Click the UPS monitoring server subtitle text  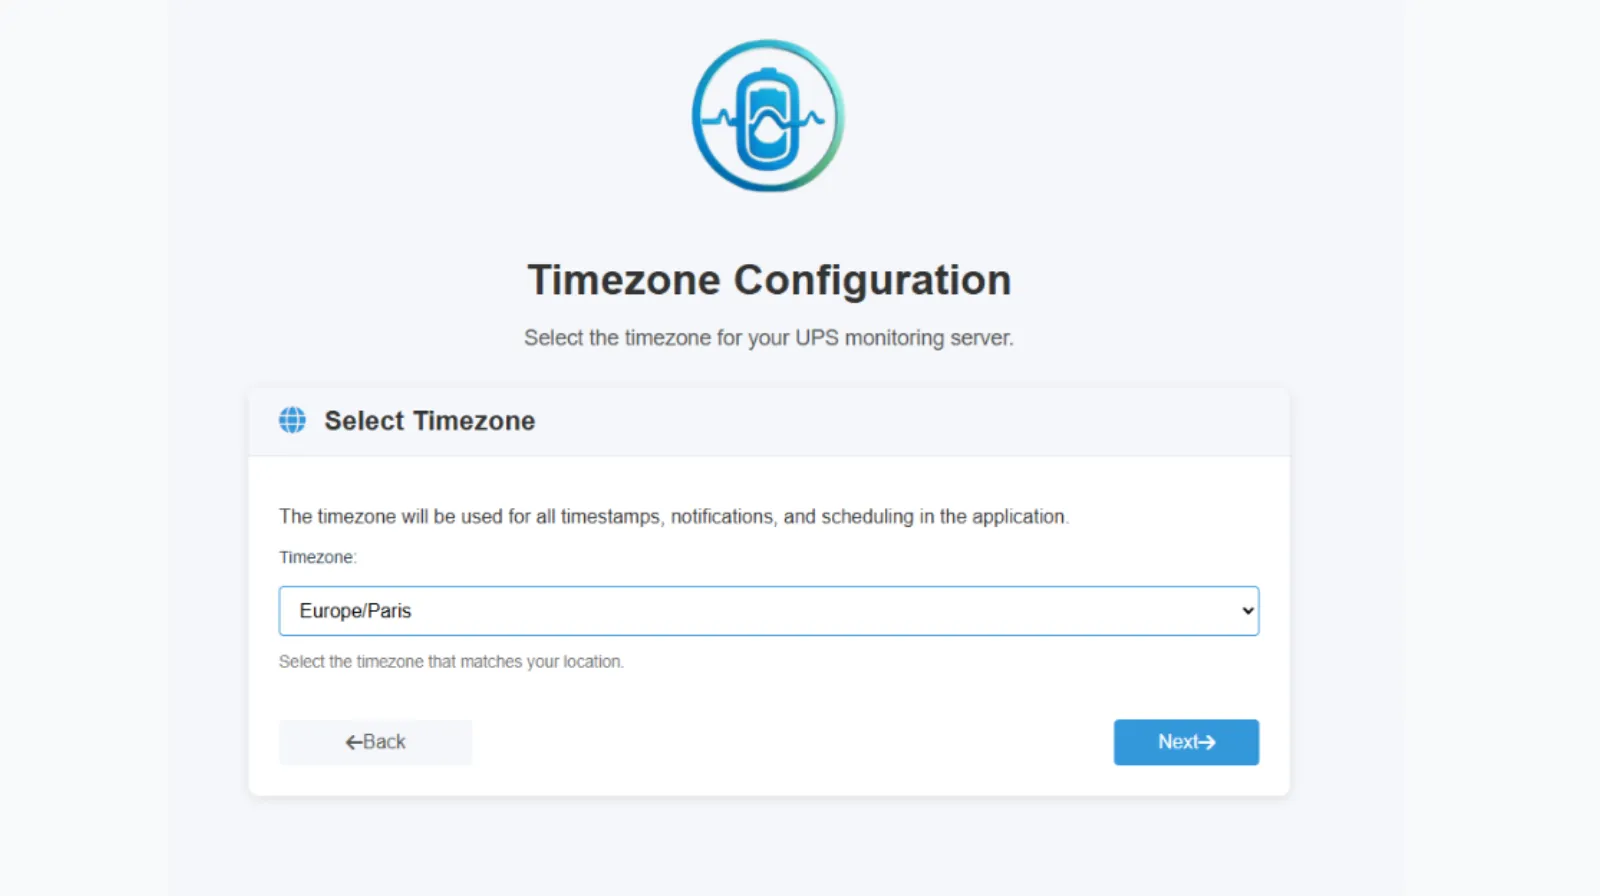pos(768,338)
